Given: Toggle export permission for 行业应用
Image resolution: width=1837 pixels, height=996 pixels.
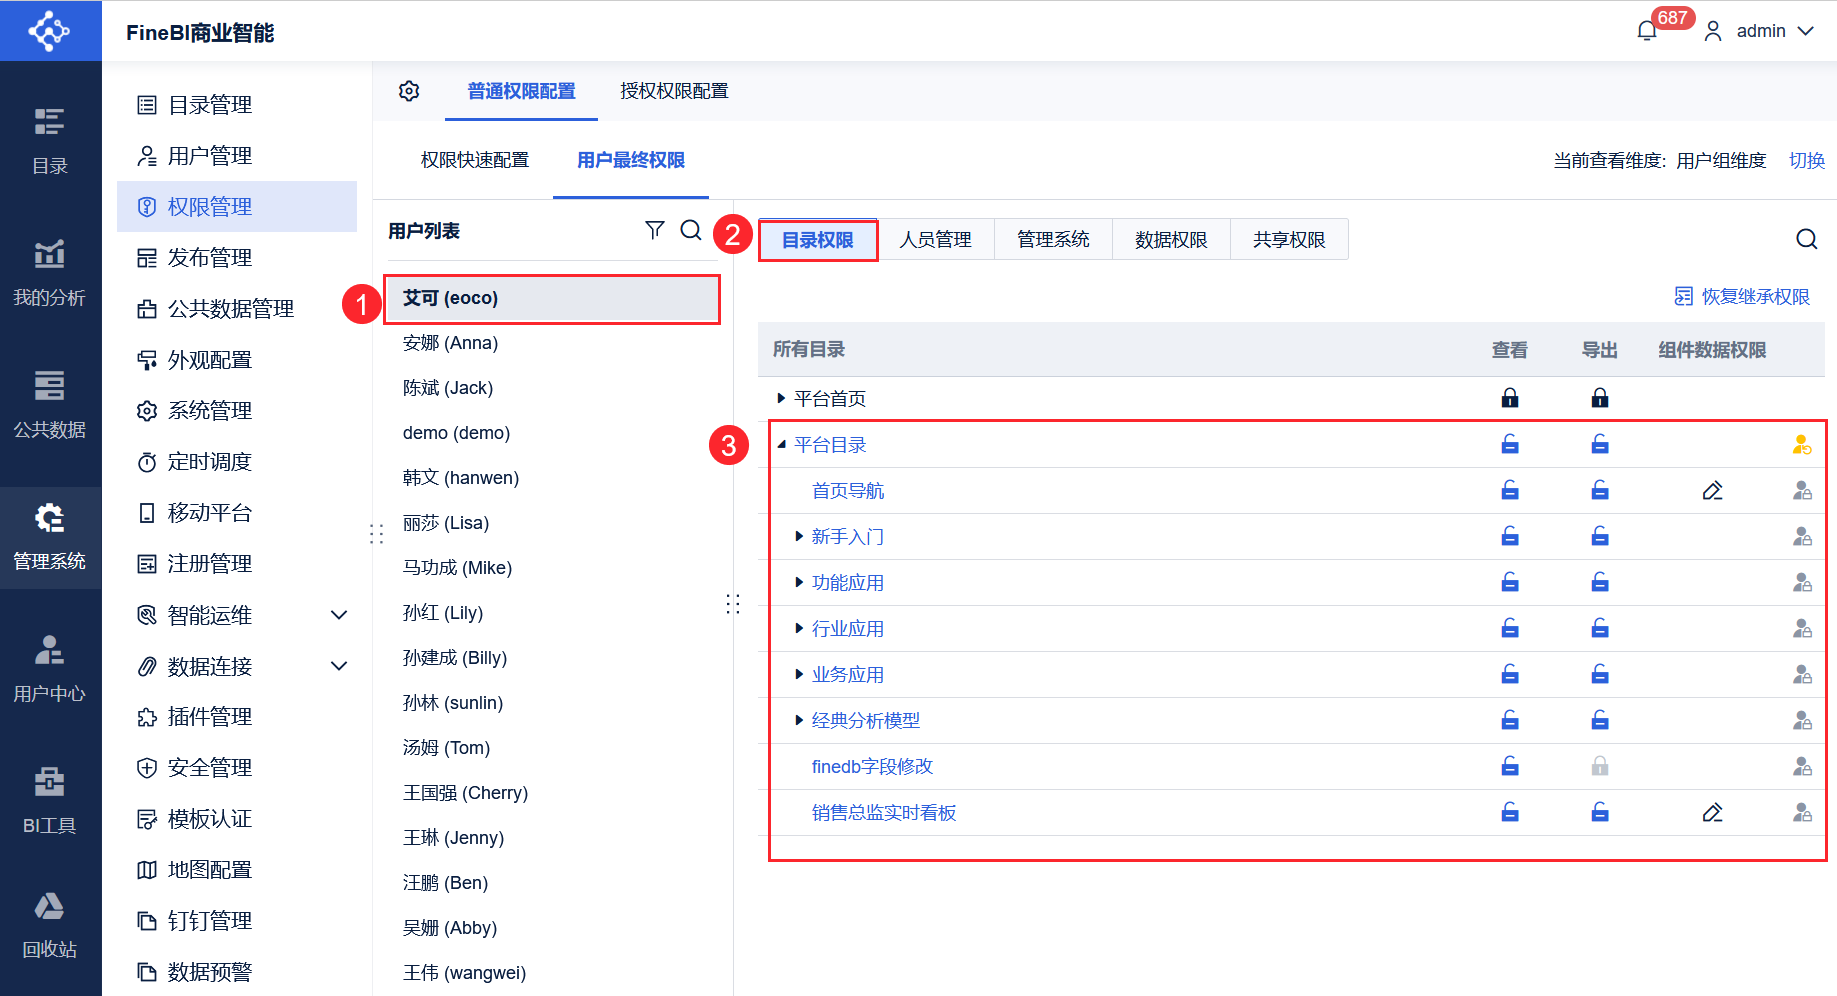Looking at the screenshot, I should [1600, 628].
